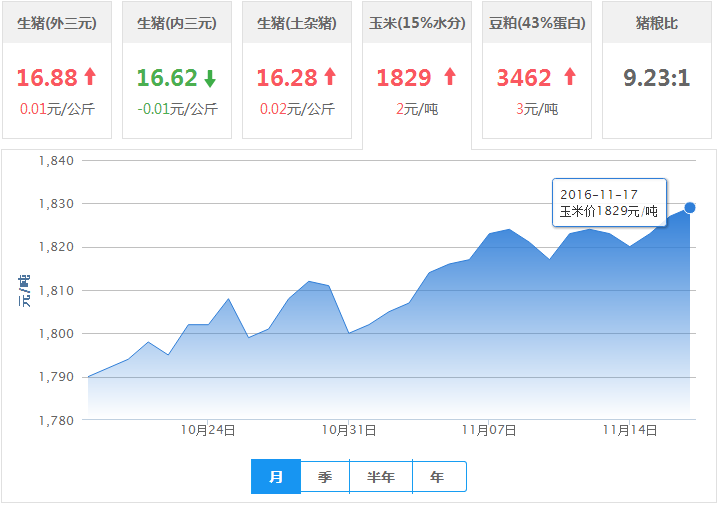Click the 1,800 y-axis label
The height and width of the screenshot is (510, 722).
click(x=56, y=333)
